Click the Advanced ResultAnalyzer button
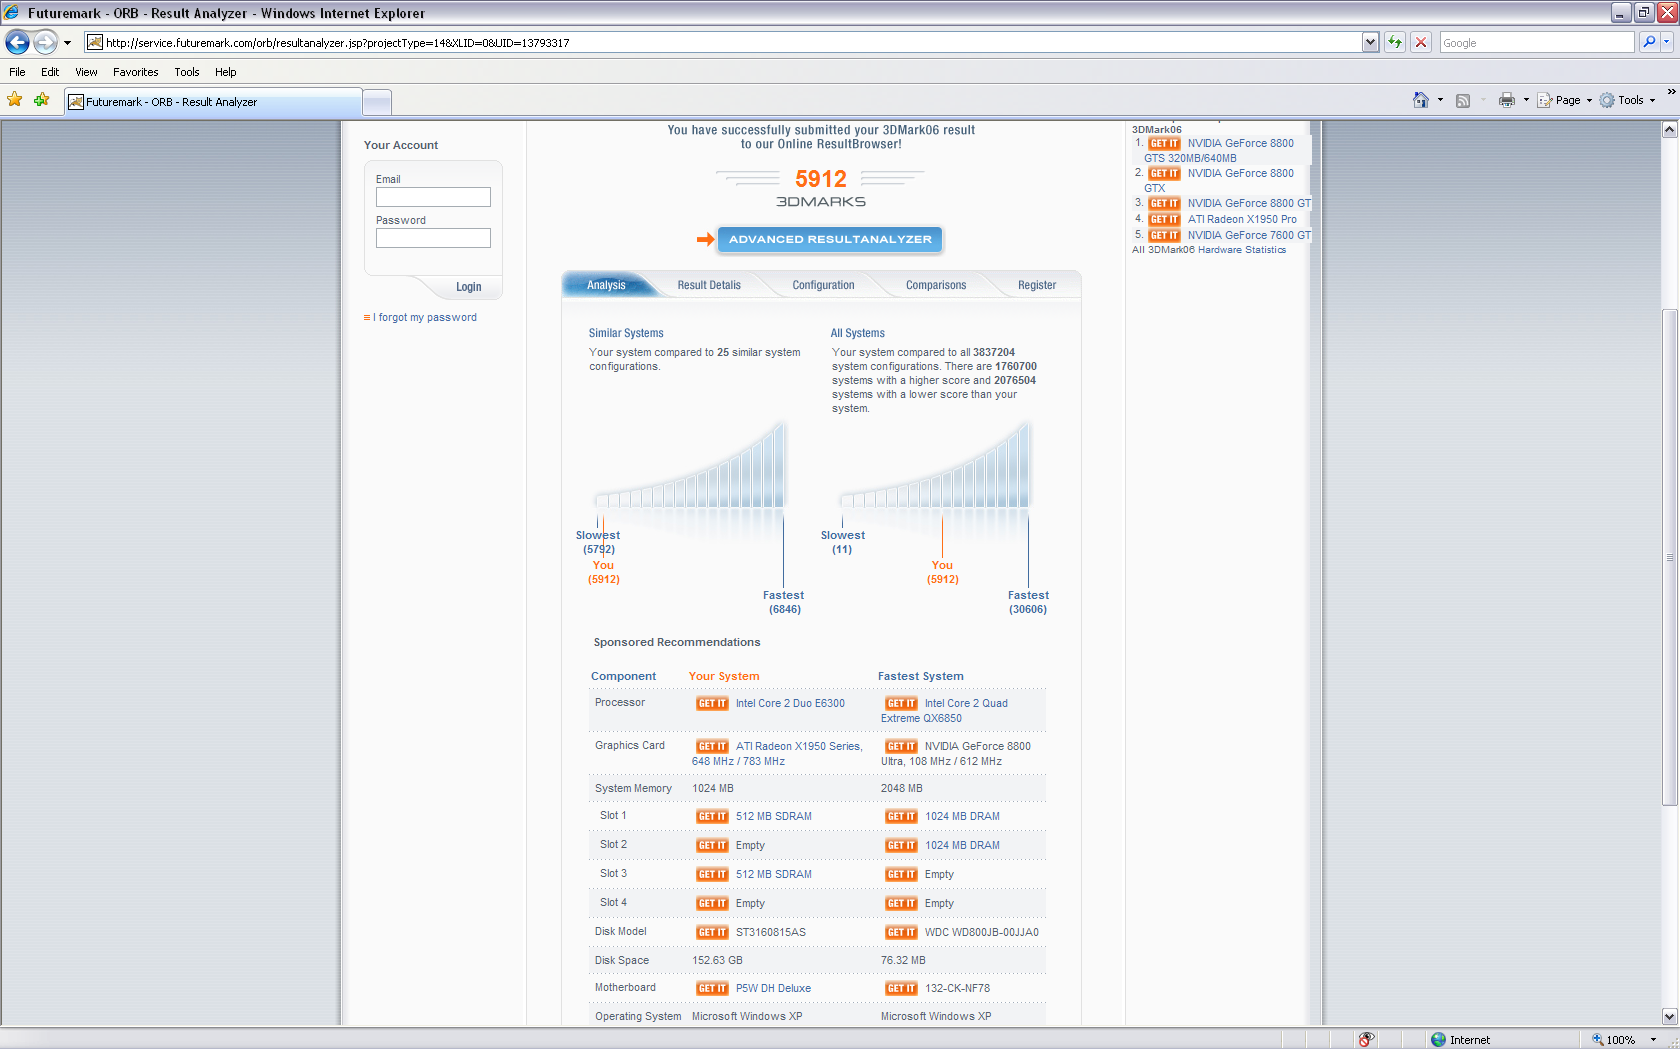Image resolution: width=1680 pixels, height=1050 pixels. [830, 239]
